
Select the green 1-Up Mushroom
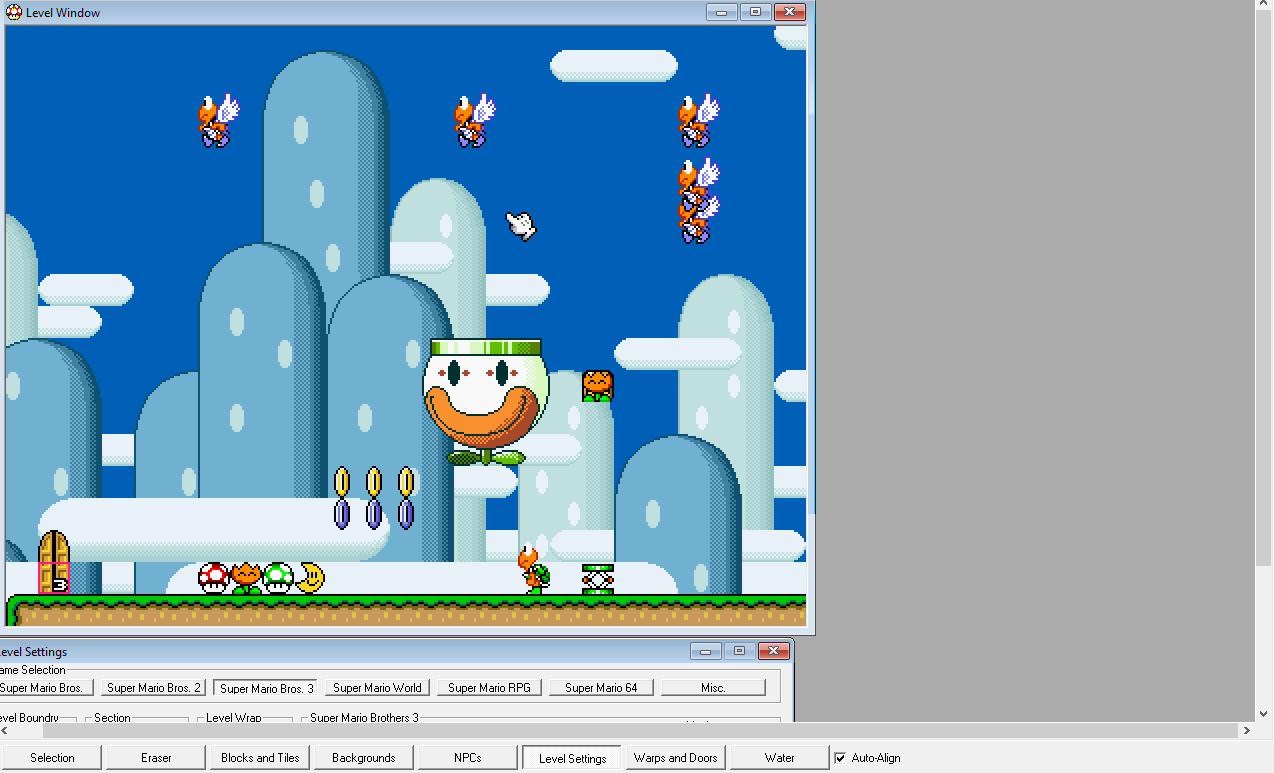tap(278, 578)
